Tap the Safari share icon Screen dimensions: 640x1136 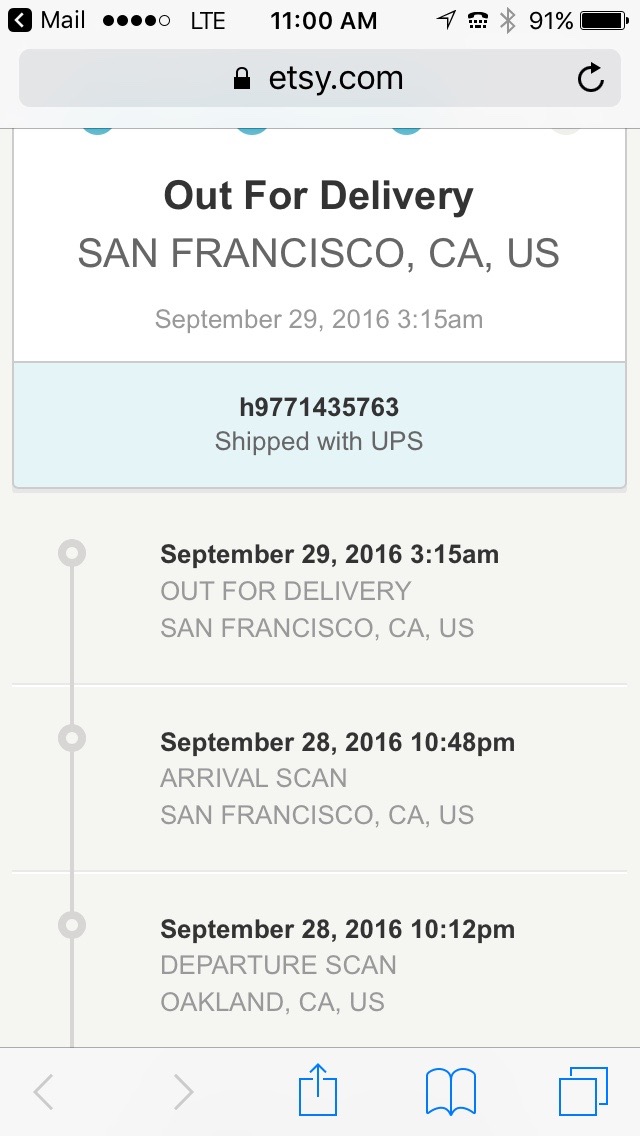[x=318, y=1091]
